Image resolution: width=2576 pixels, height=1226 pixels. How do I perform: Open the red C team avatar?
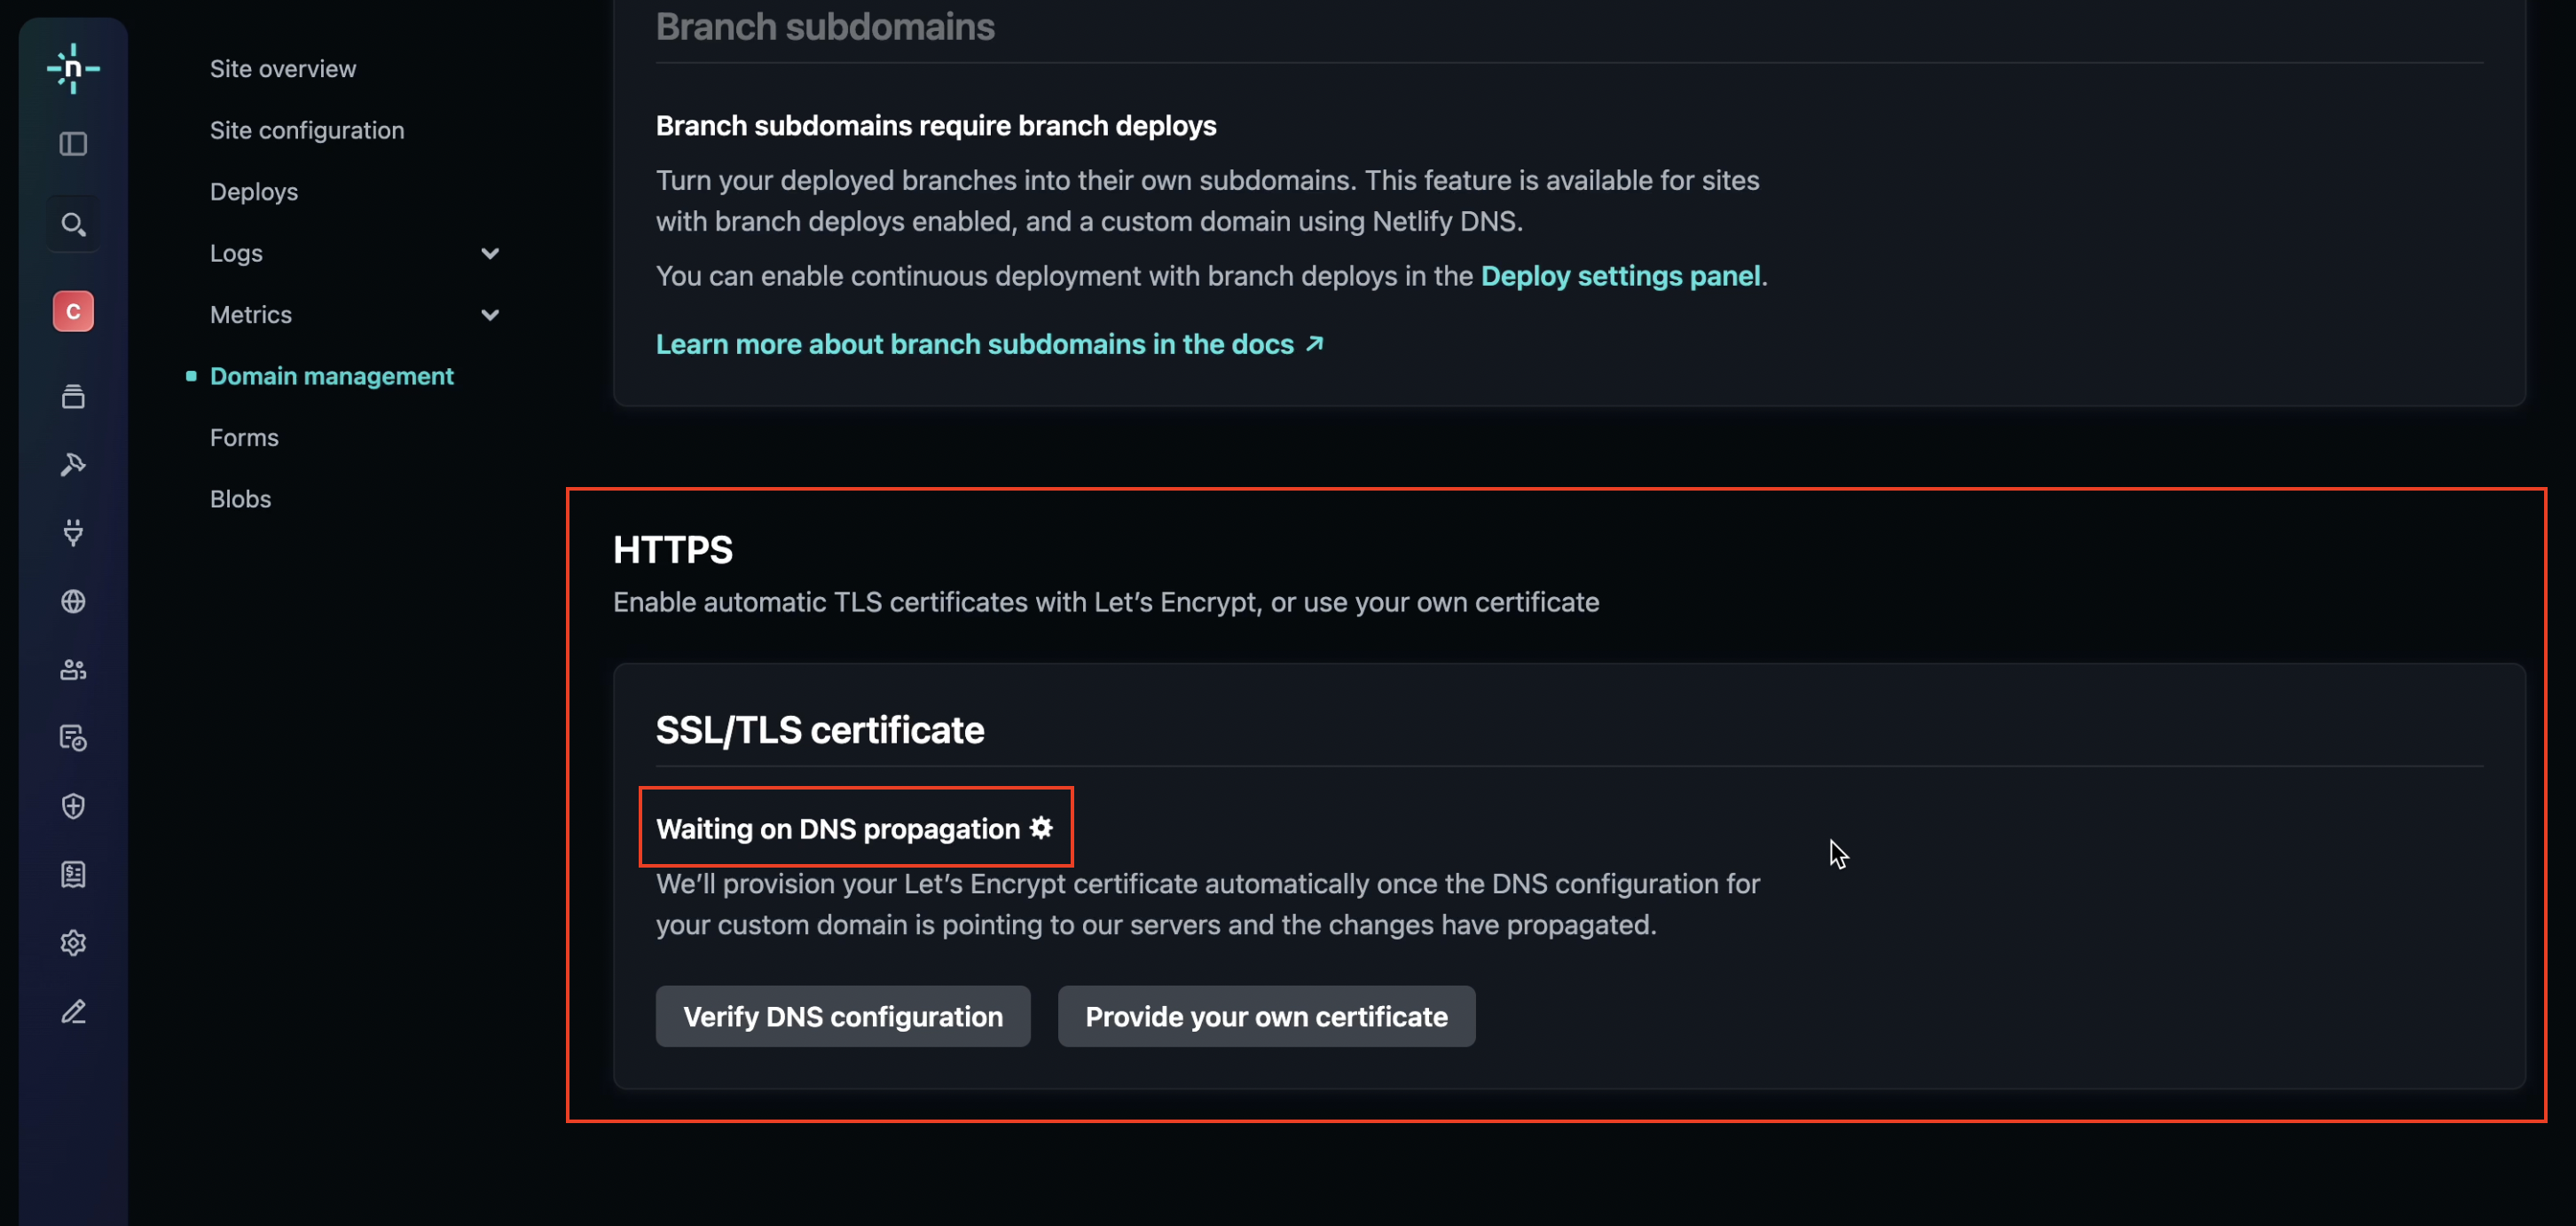[73, 312]
